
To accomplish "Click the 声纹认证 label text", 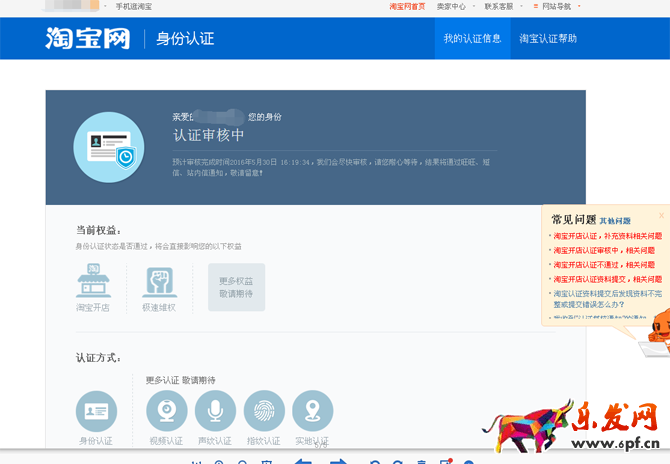I will pyautogui.click(x=215, y=441).
